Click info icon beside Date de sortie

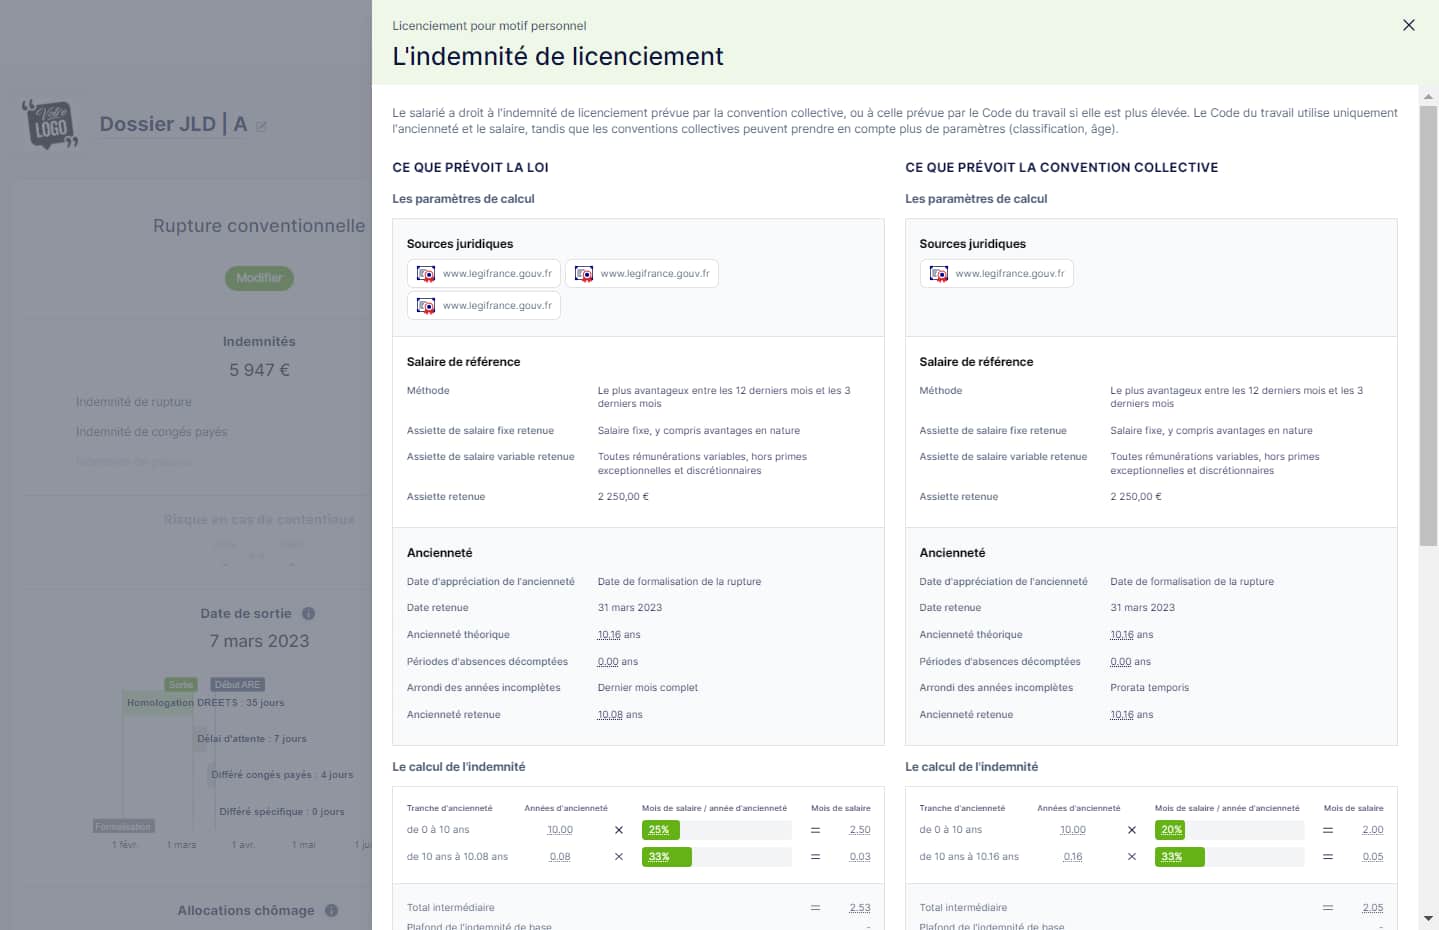click(308, 614)
